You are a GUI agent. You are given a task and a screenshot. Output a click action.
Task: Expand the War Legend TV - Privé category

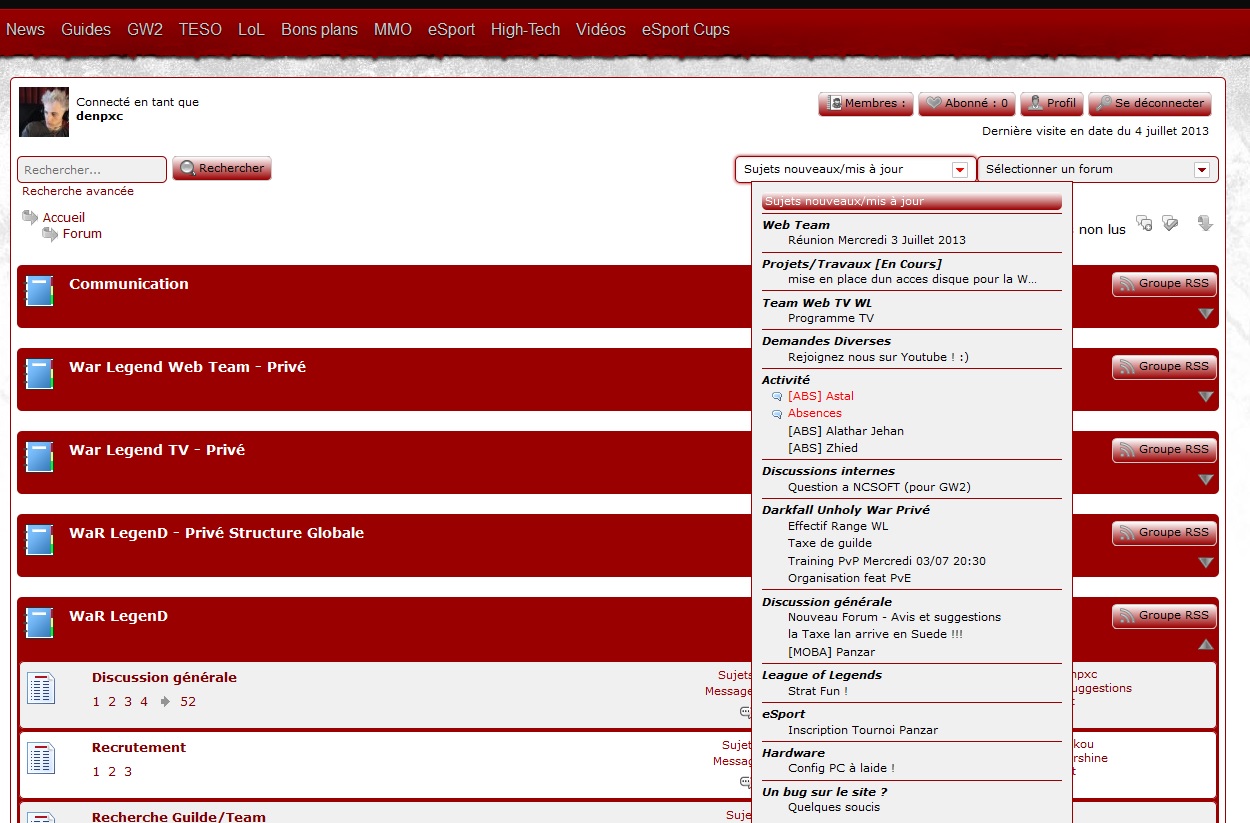point(1205,480)
